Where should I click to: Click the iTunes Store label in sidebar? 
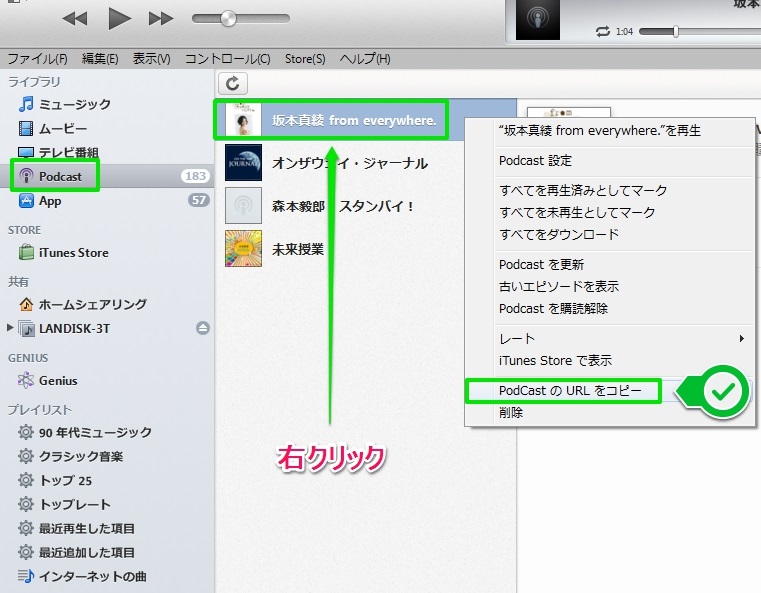(x=74, y=253)
